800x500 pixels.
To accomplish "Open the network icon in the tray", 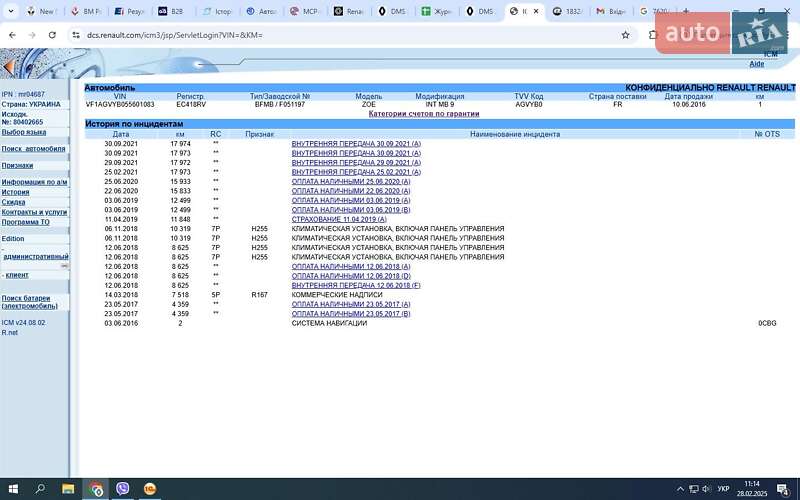I will tap(694, 489).
